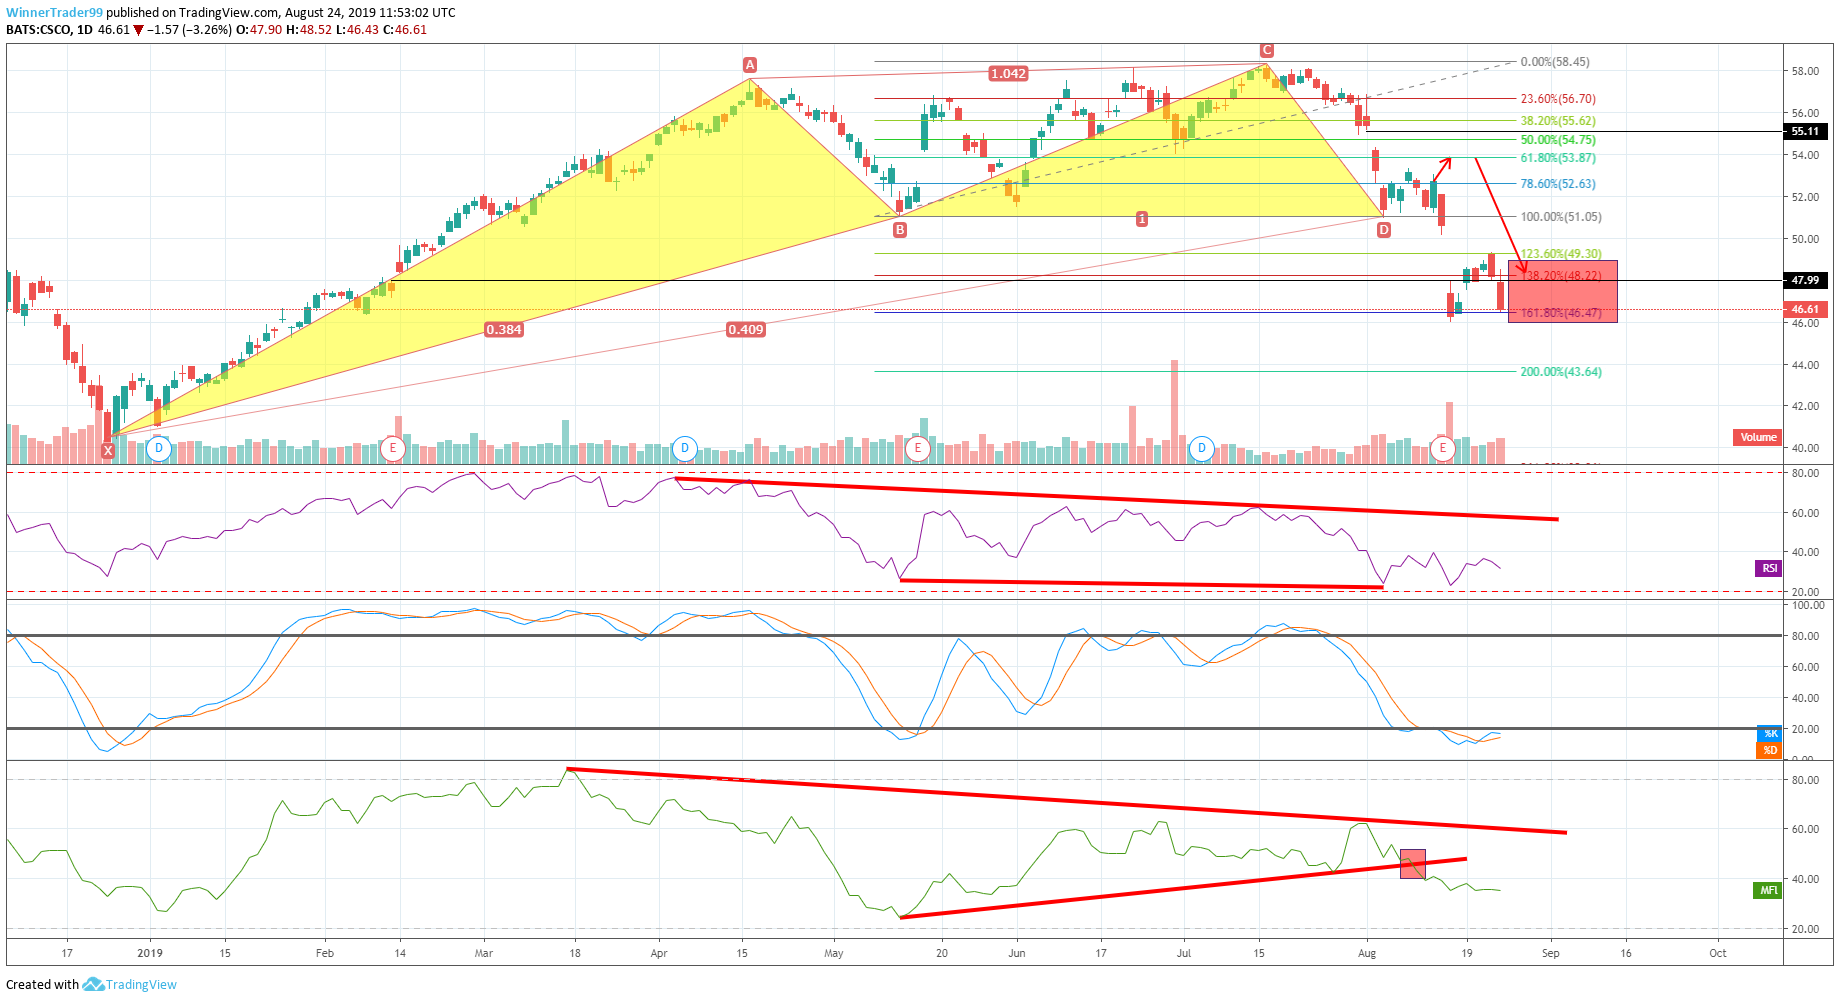Click the 1.042 ratio label
This screenshot has height=1002, width=1840.
1008,73
